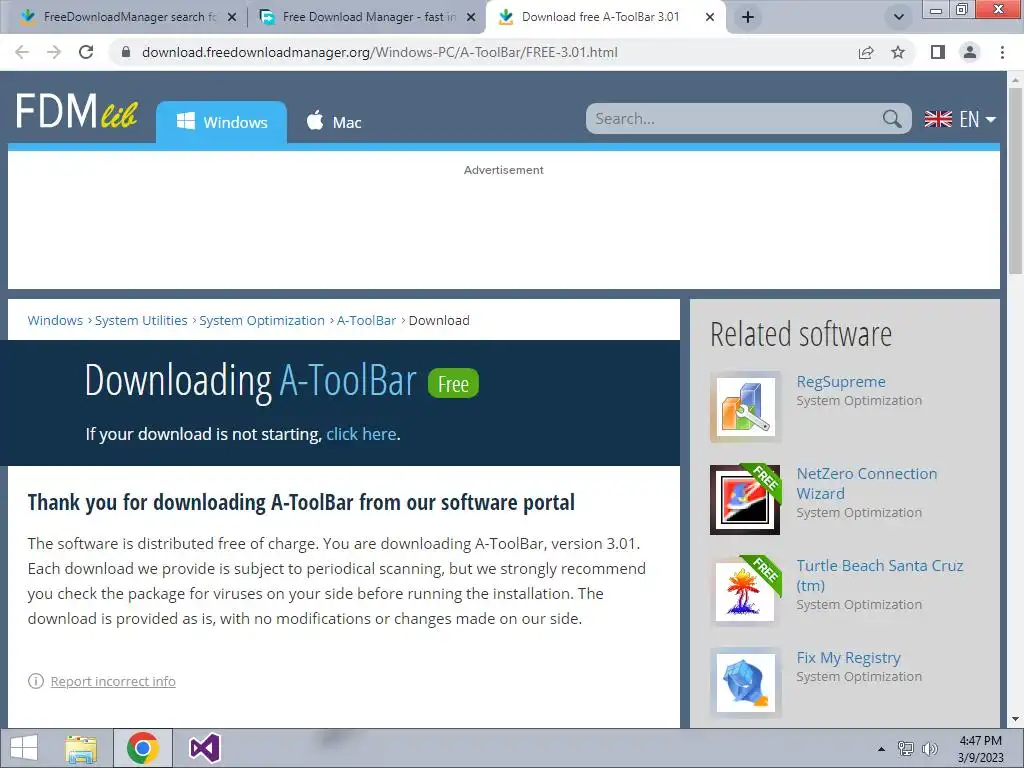This screenshot has height=768, width=1024.
Task: Click the scrollbar down arrow
Action: pyautogui.click(x=1015, y=720)
